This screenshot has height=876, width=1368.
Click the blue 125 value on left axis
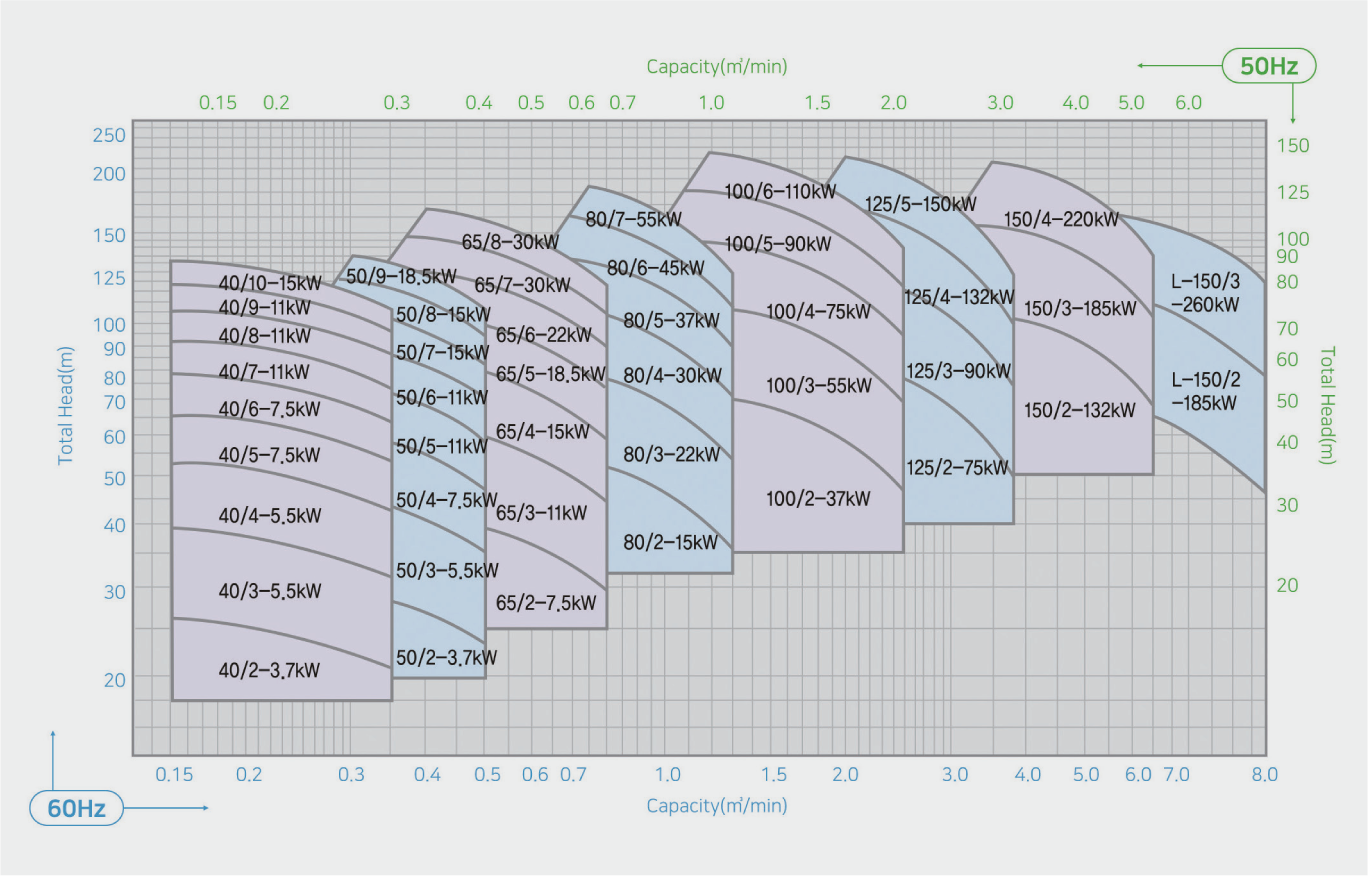click(110, 278)
